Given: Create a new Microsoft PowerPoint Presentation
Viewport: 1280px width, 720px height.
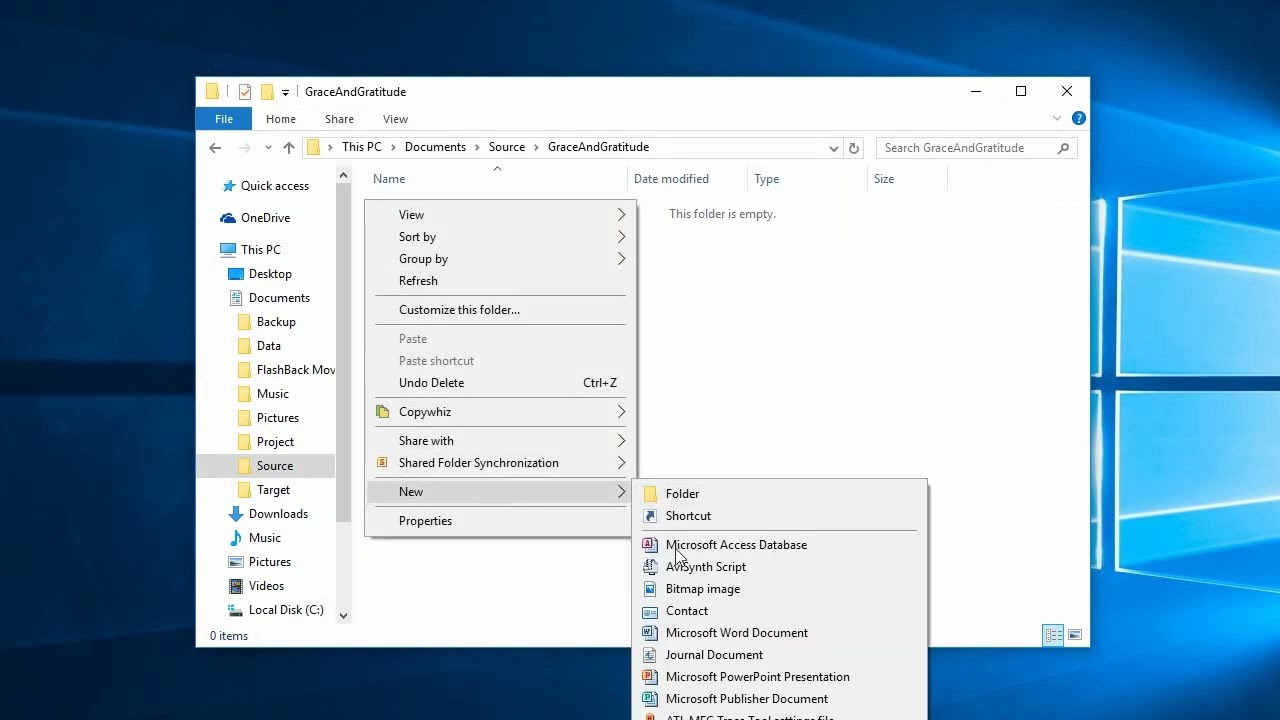Looking at the screenshot, I should 780,677.
